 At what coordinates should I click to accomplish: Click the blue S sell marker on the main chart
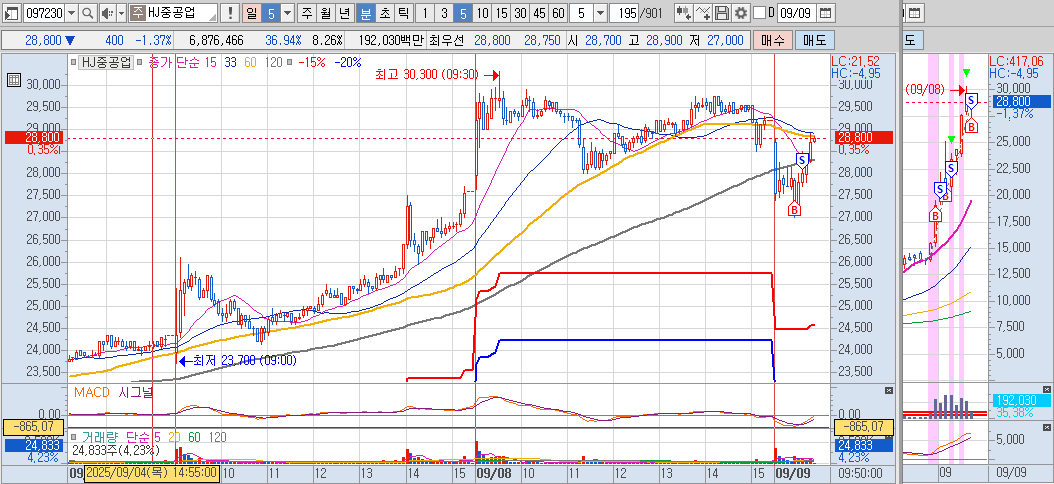(801, 159)
